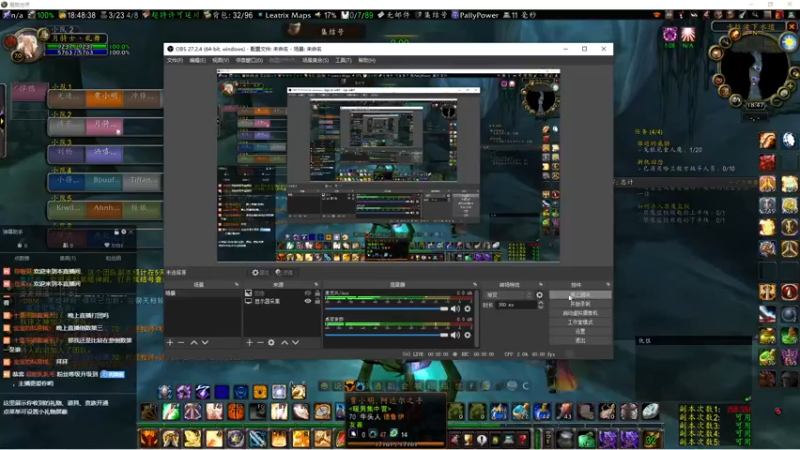Screen dimensions: 800x450
Task: Select Tiffan raid frame in group 4
Action: (142, 181)
